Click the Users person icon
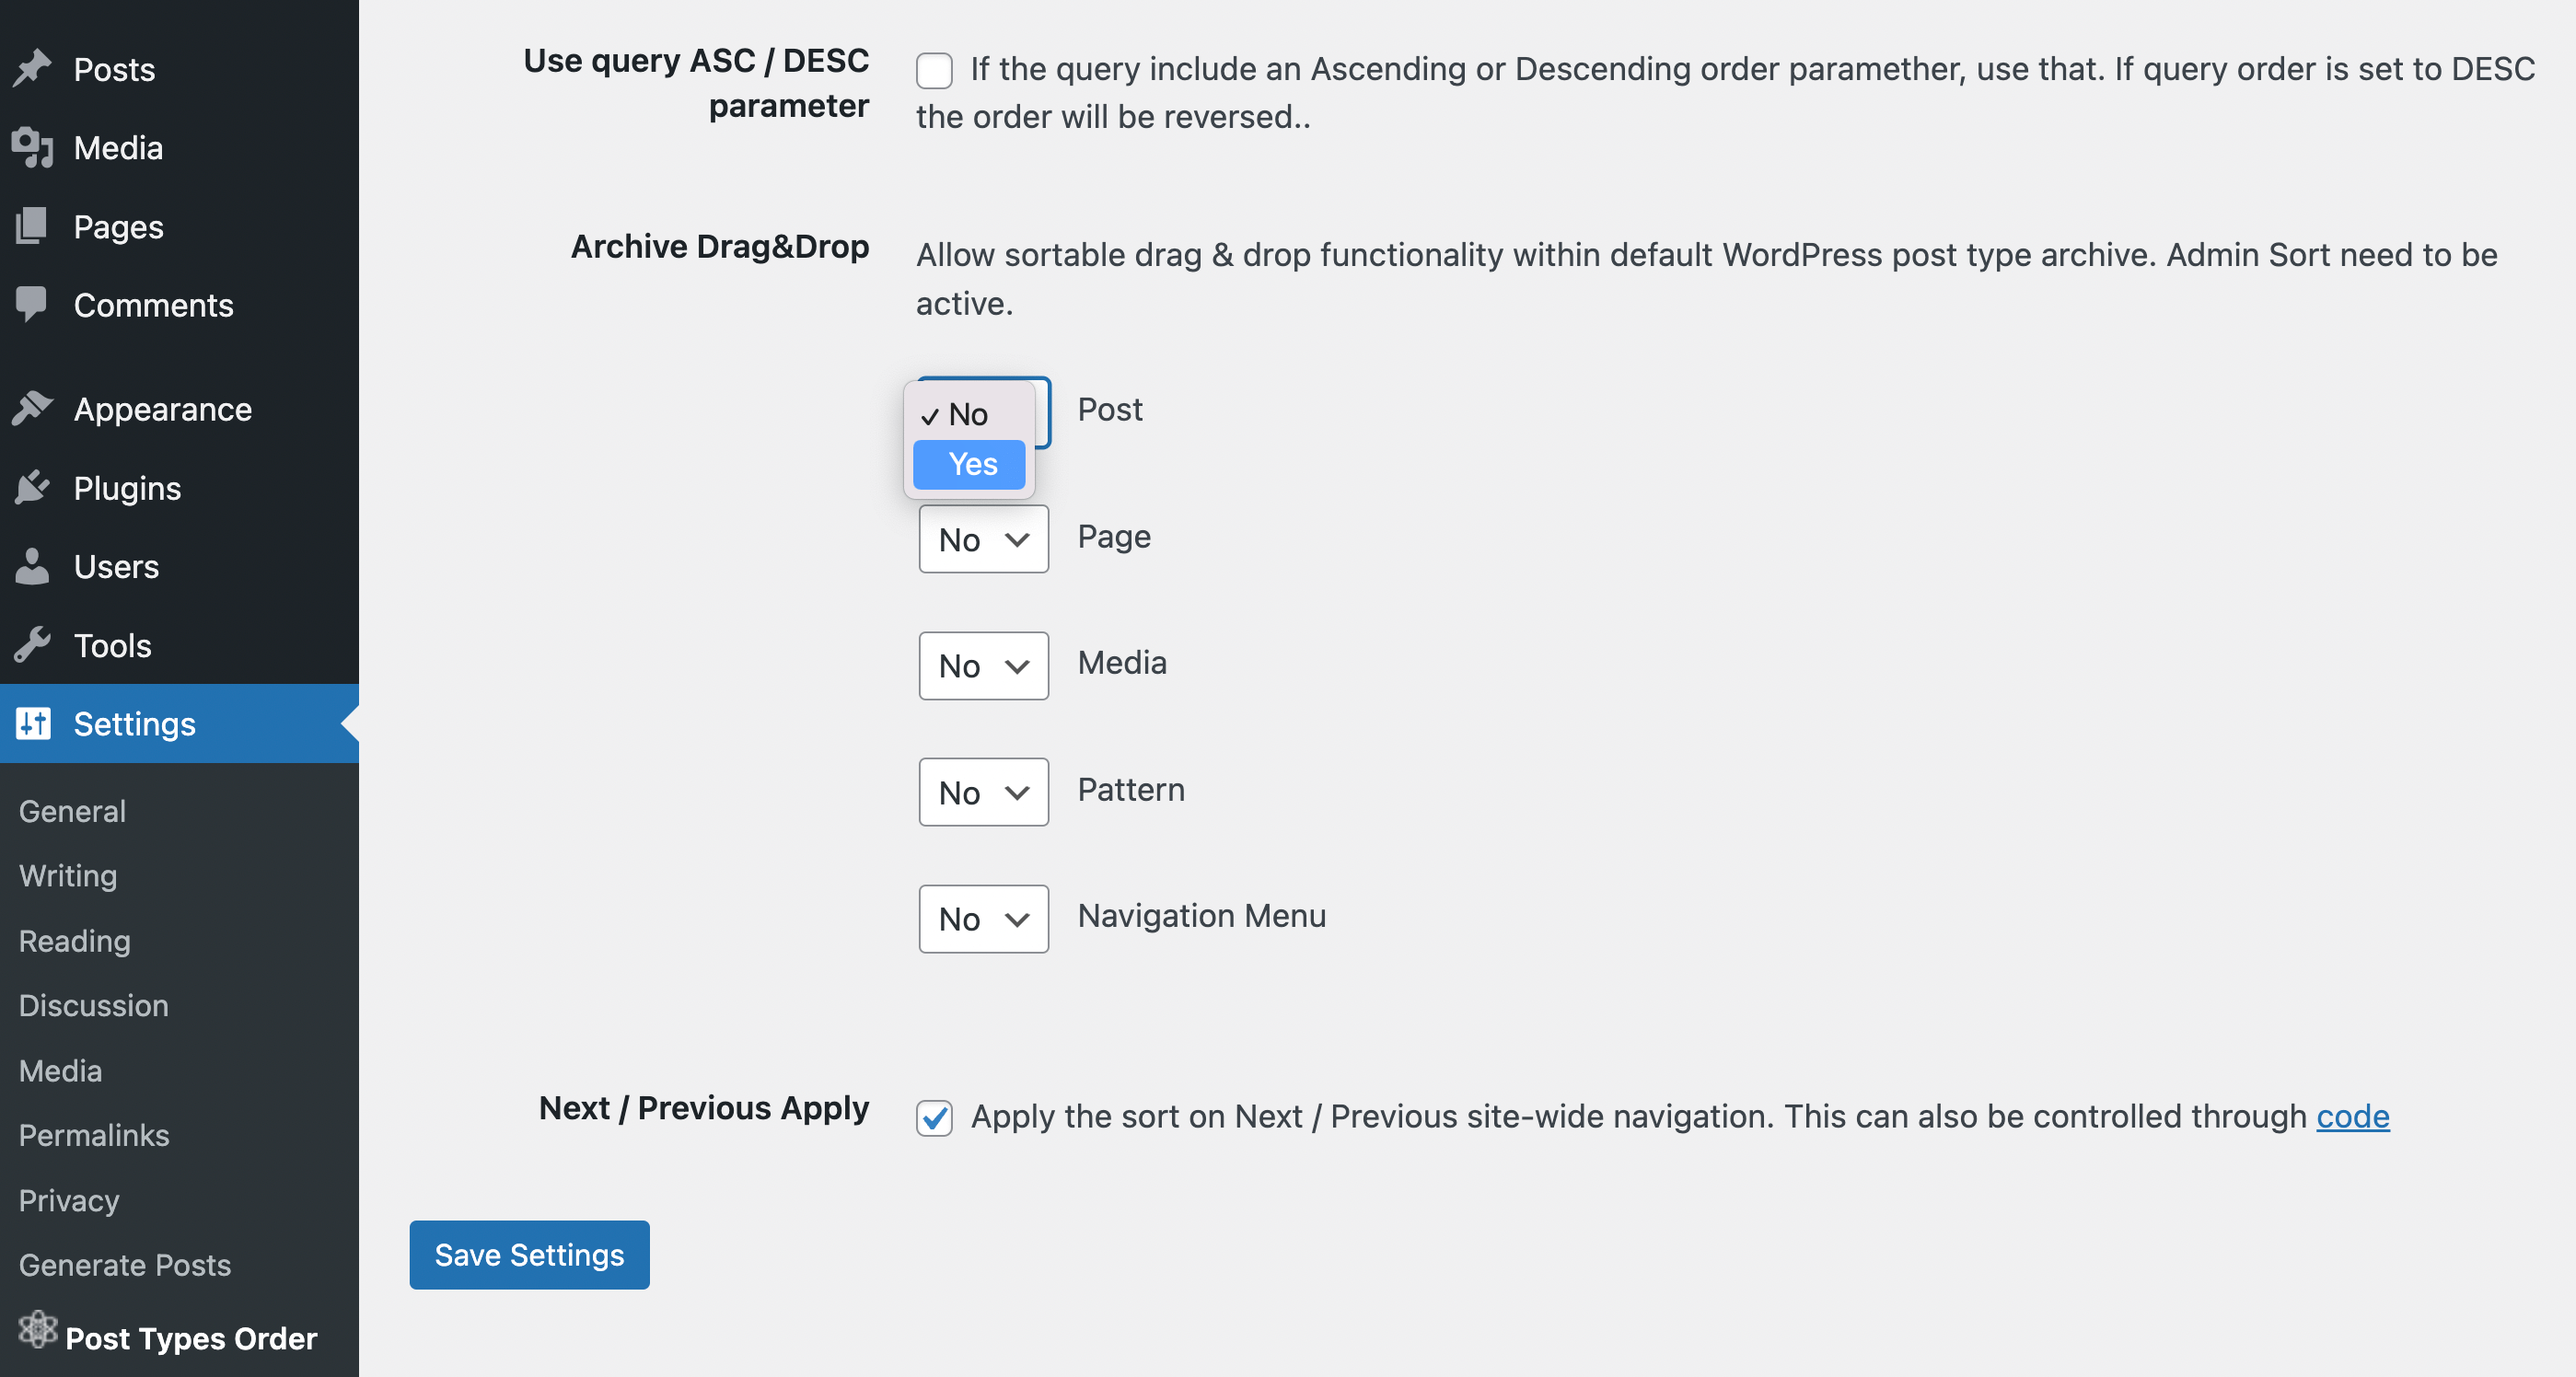This screenshot has height=1377, width=2576. 33,566
